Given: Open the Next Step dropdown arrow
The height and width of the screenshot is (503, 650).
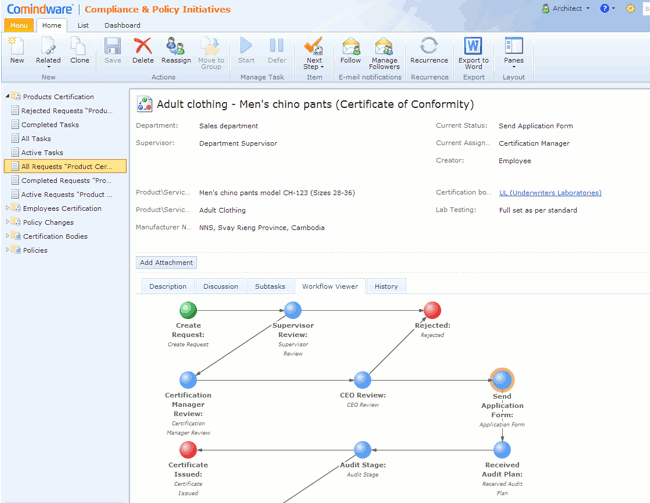Looking at the screenshot, I should [322, 67].
